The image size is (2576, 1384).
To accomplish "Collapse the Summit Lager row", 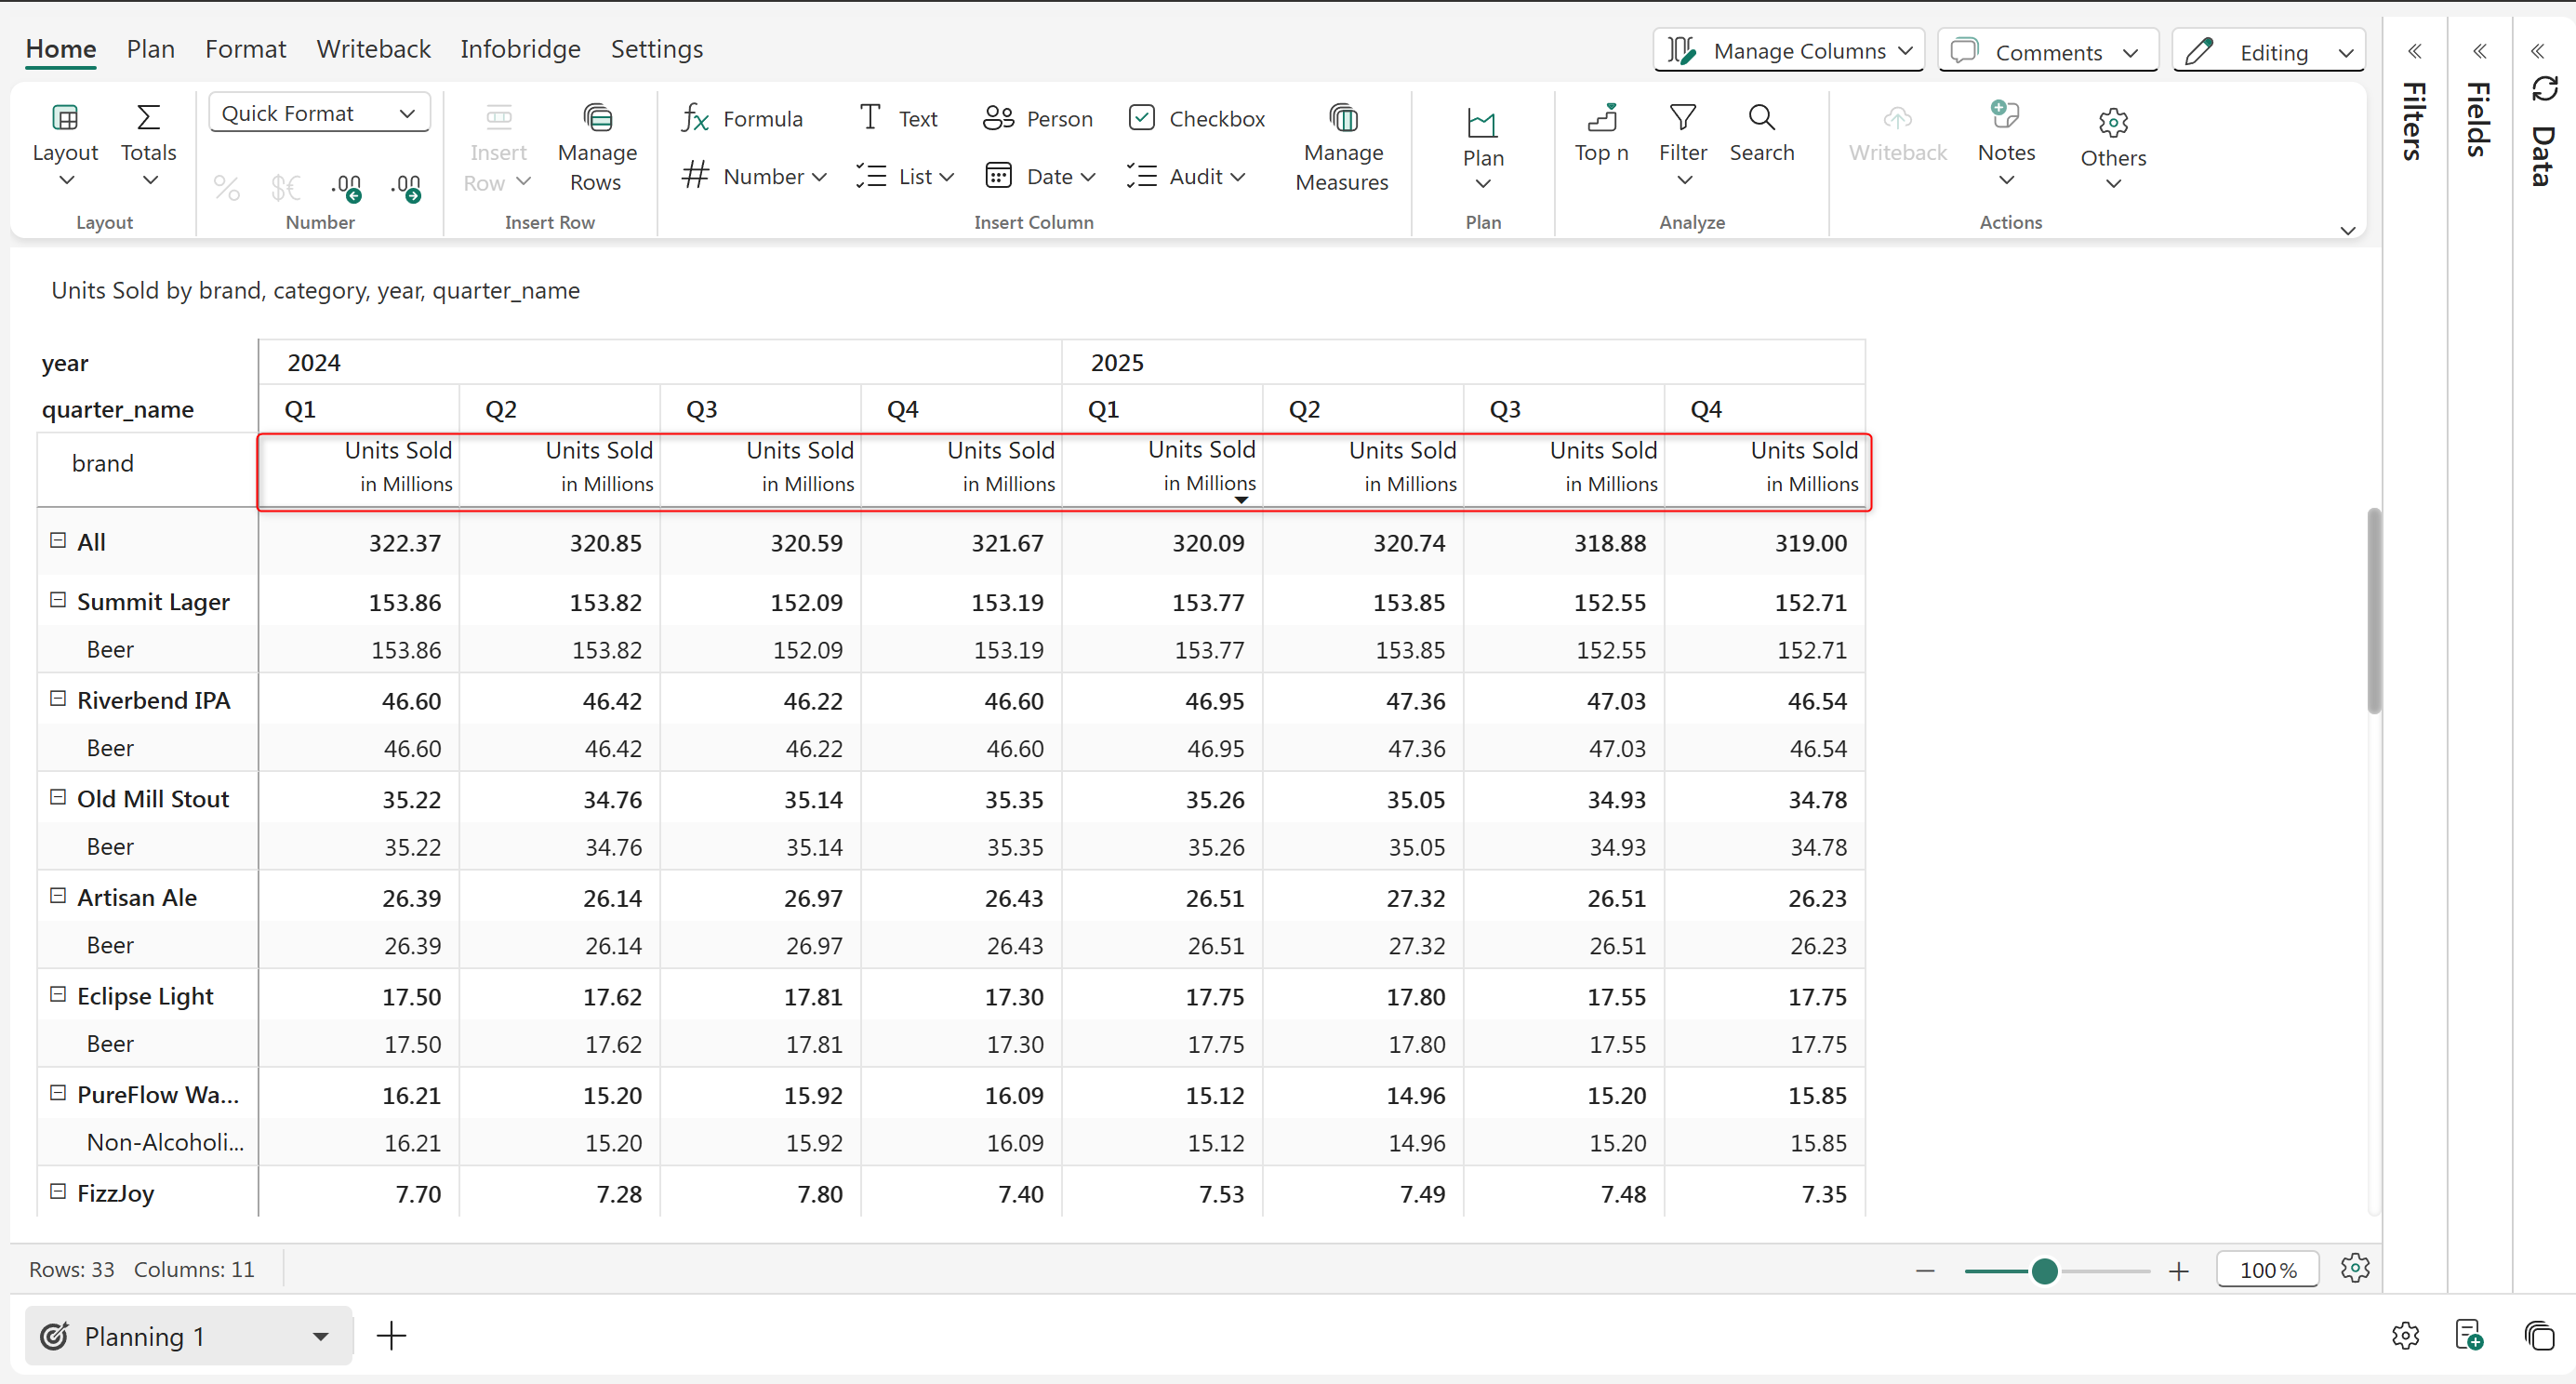I will pyautogui.click(x=58, y=600).
